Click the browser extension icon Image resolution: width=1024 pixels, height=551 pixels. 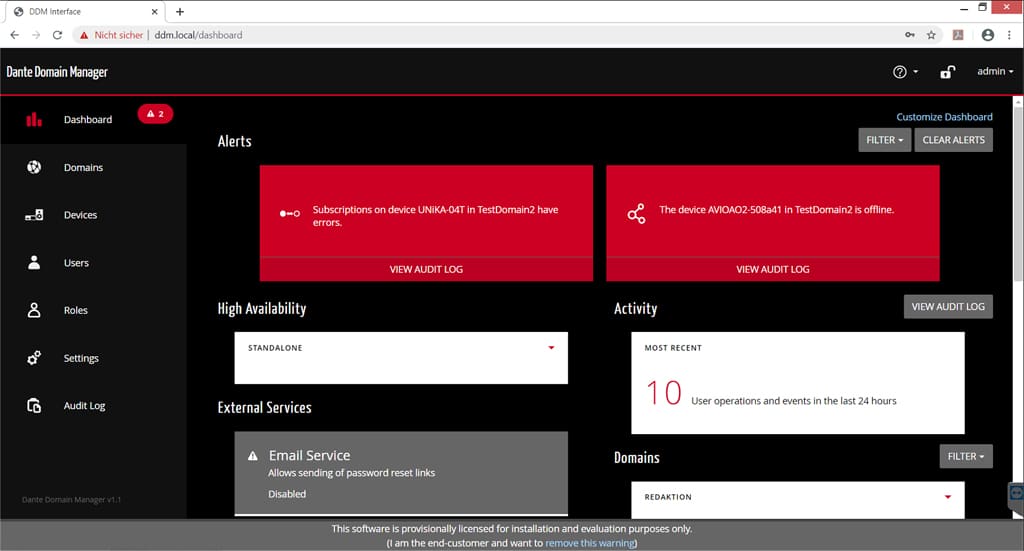click(x=958, y=35)
